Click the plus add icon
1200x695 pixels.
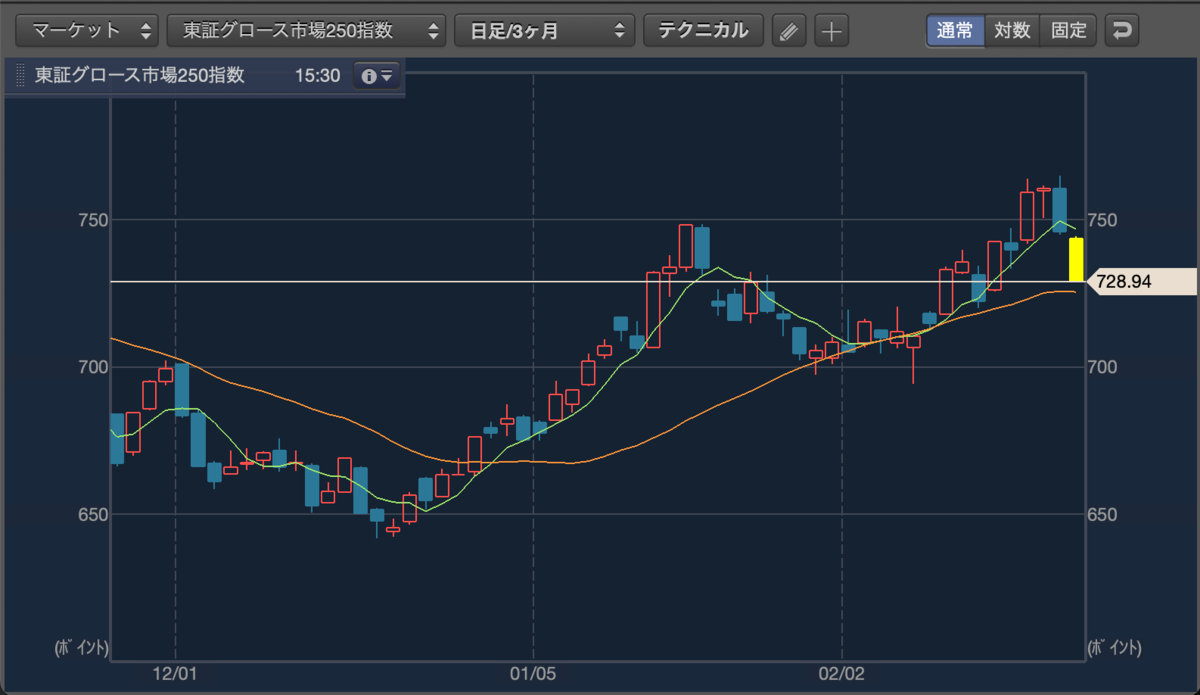click(x=831, y=31)
